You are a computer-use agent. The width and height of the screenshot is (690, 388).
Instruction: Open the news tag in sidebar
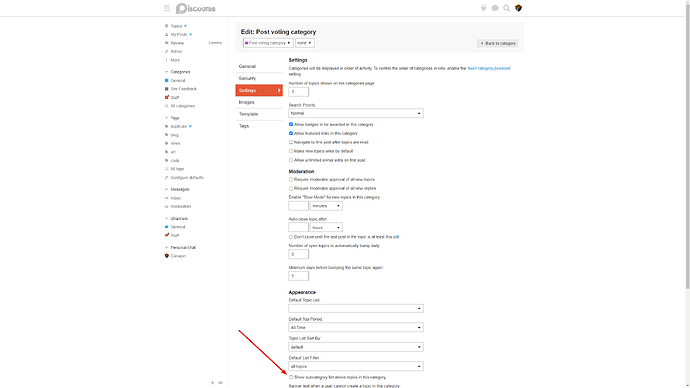175,143
